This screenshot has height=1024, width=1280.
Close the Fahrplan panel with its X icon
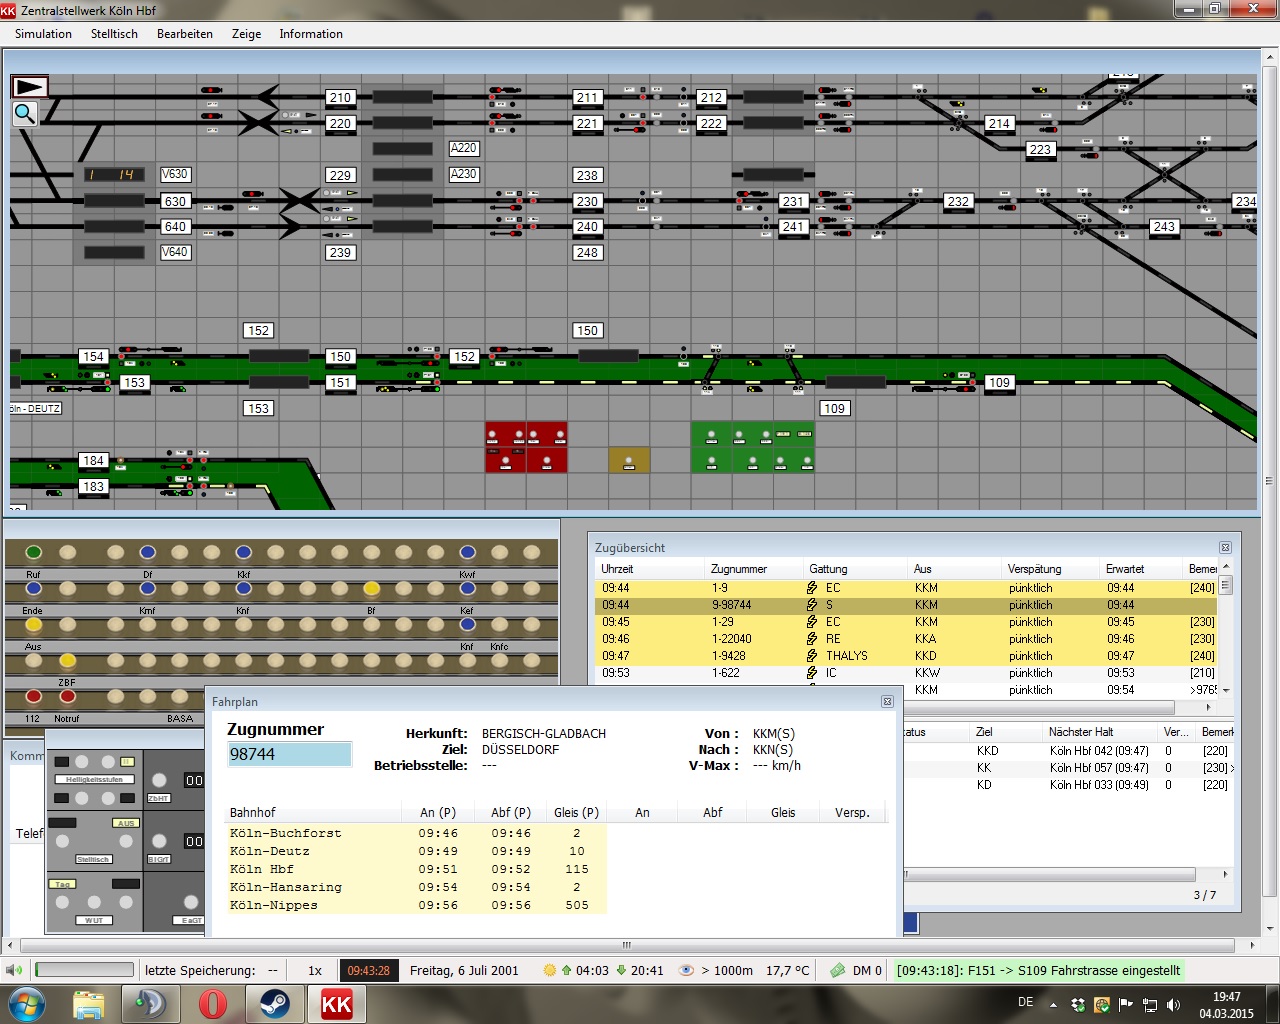click(887, 702)
